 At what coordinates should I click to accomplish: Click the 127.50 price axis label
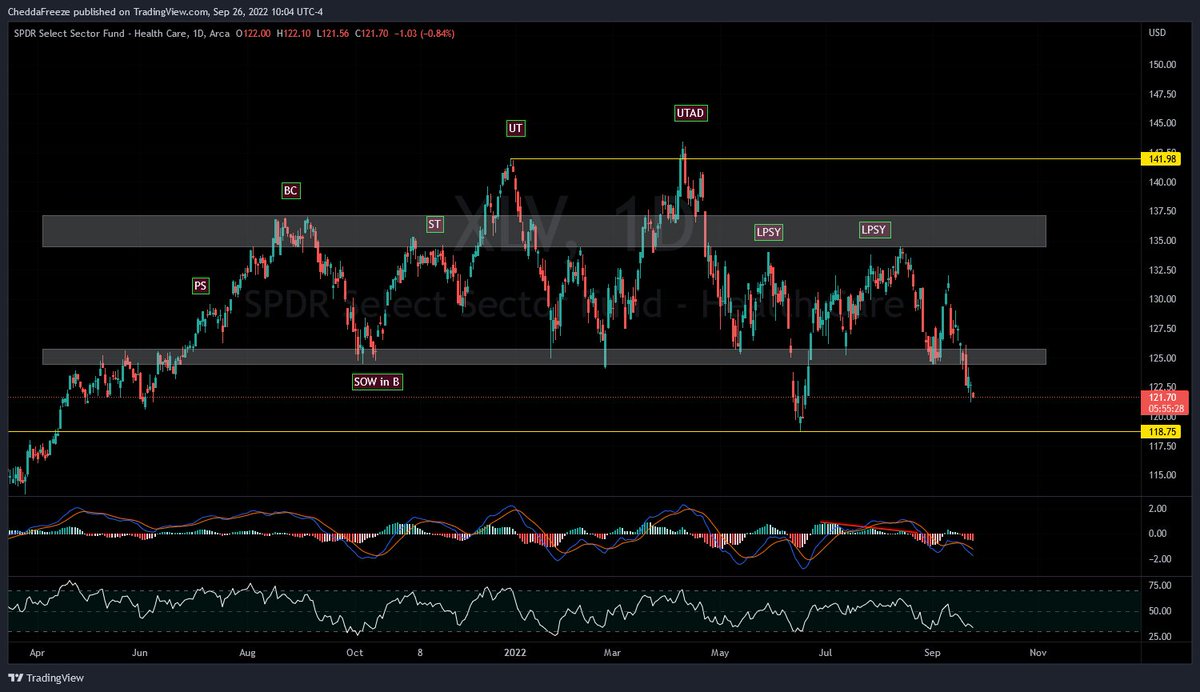click(x=1162, y=328)
